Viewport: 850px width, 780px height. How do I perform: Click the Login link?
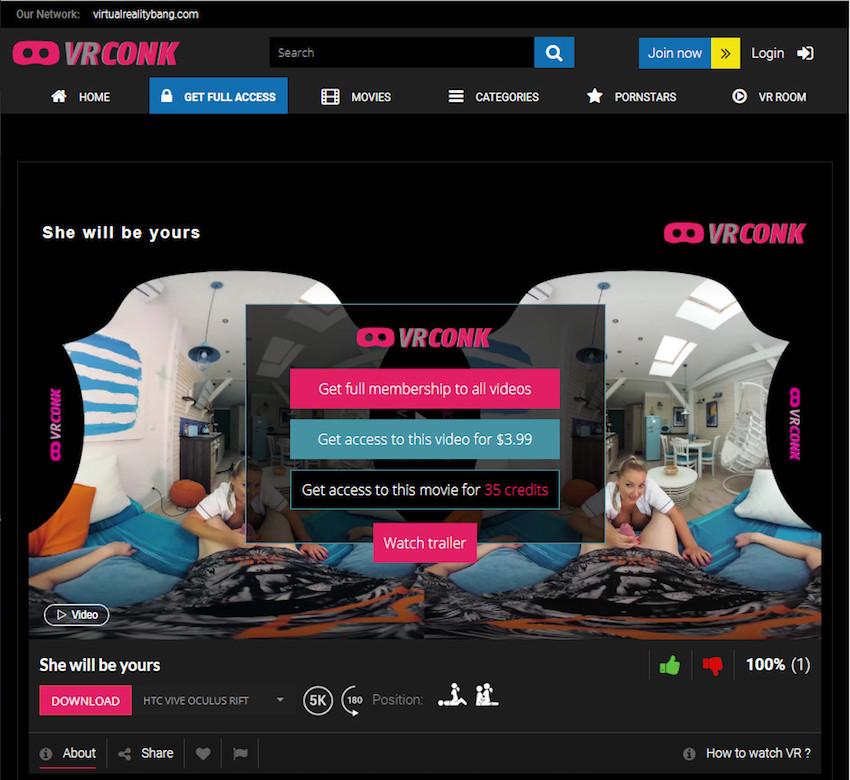[x=767, y=53]
